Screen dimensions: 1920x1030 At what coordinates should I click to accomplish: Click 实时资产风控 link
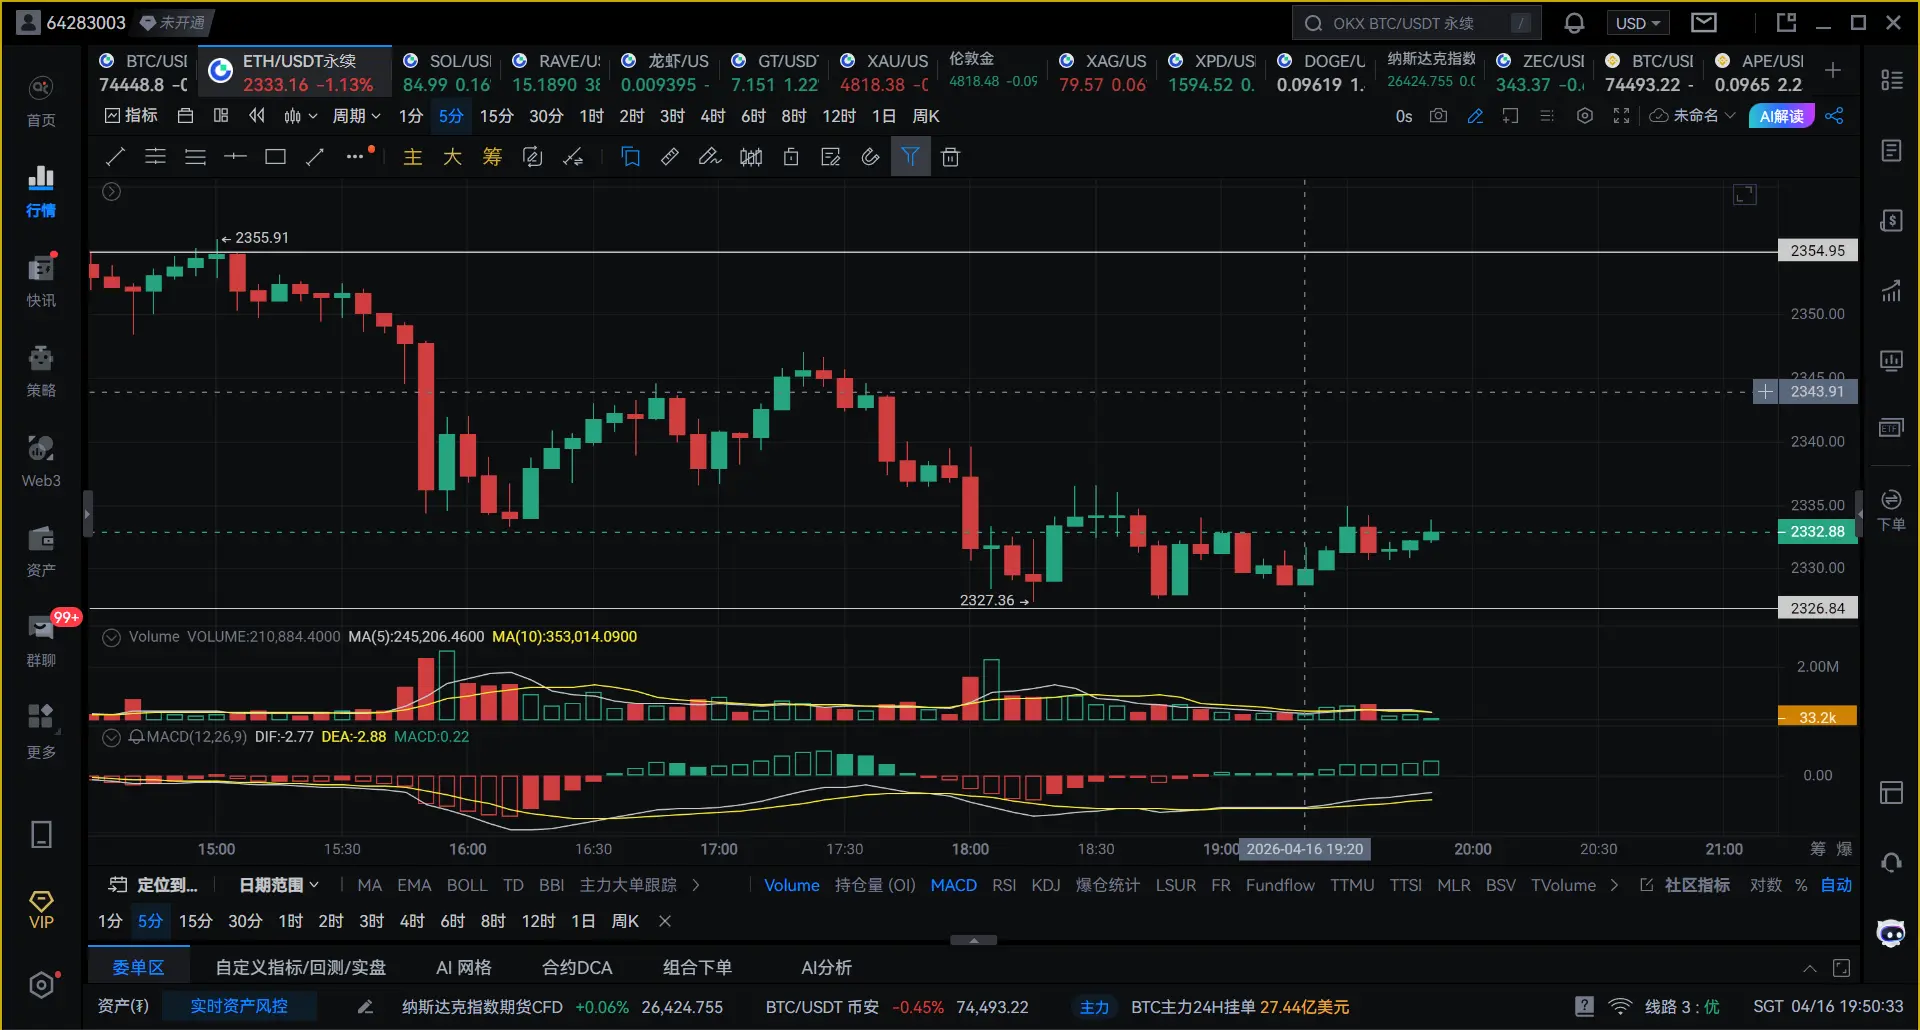point(239,1006)
